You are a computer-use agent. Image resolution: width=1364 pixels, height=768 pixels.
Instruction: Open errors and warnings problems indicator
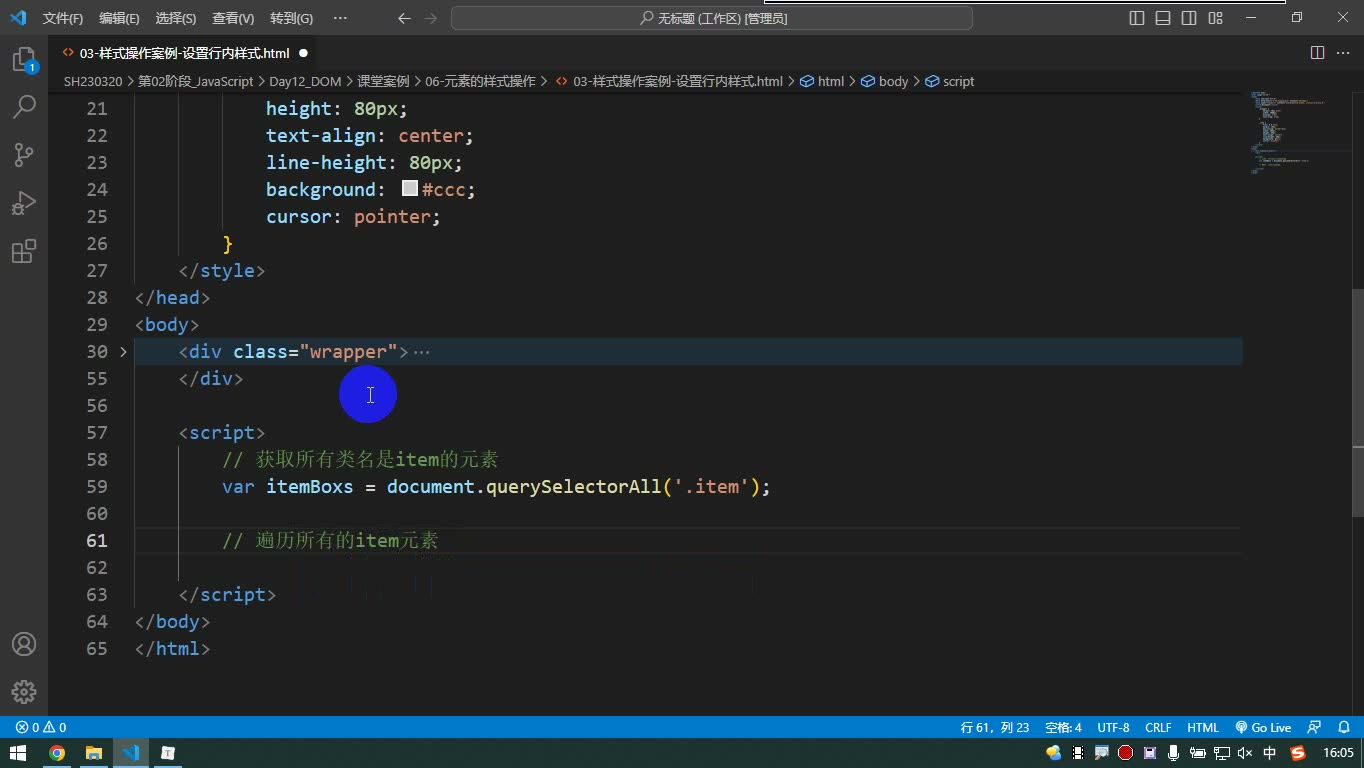pos(41,728)
